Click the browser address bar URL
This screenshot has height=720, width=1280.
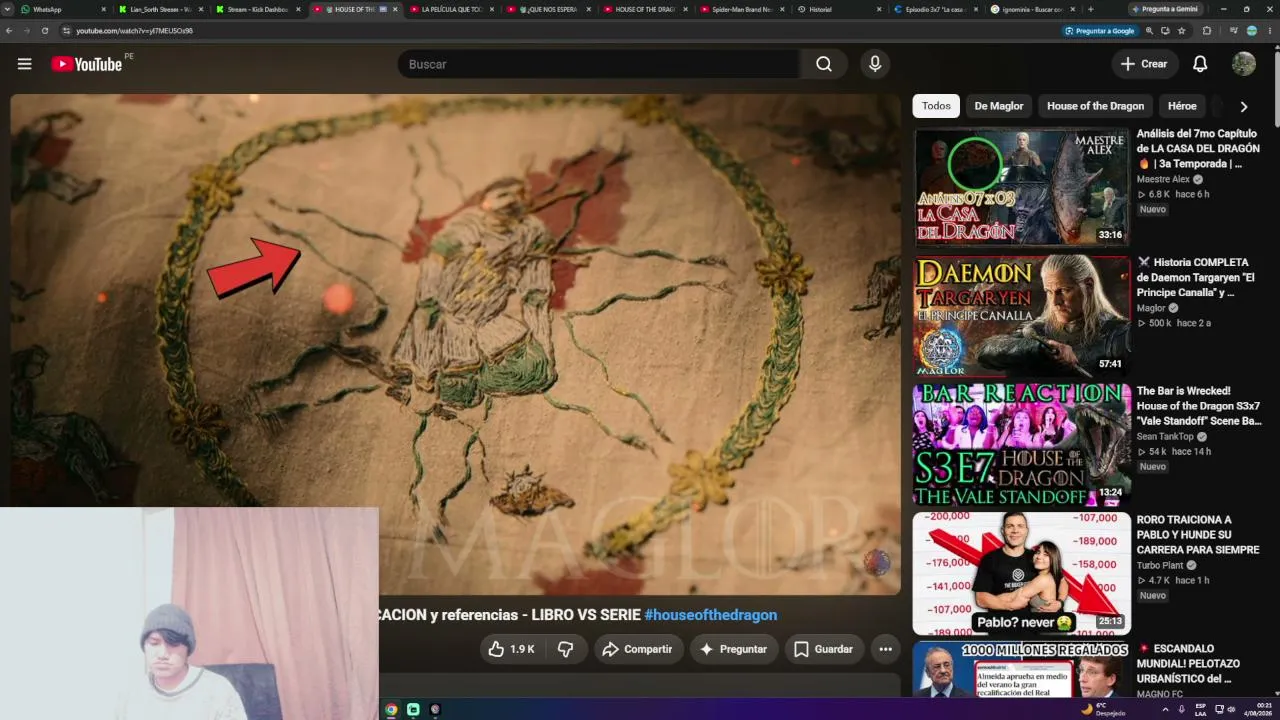click(x=134, y=31)
